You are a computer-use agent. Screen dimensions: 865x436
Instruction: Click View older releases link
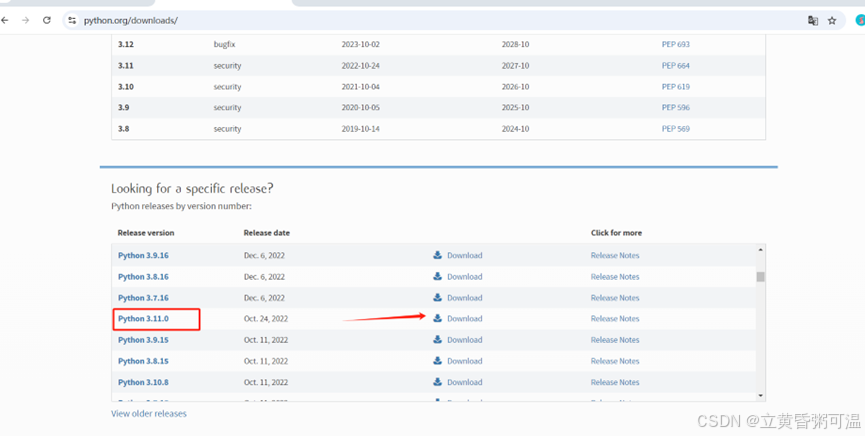pos(149,413)
